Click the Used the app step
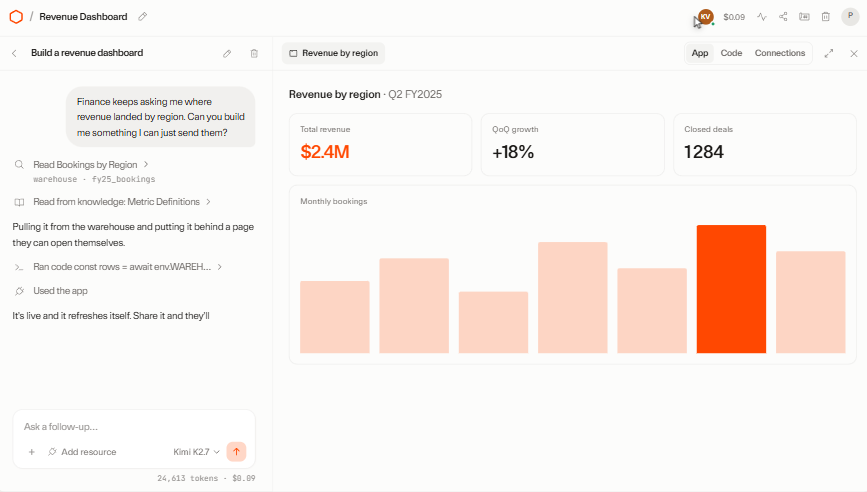This screenshot has height=492, width=867. tap(60, 291)
